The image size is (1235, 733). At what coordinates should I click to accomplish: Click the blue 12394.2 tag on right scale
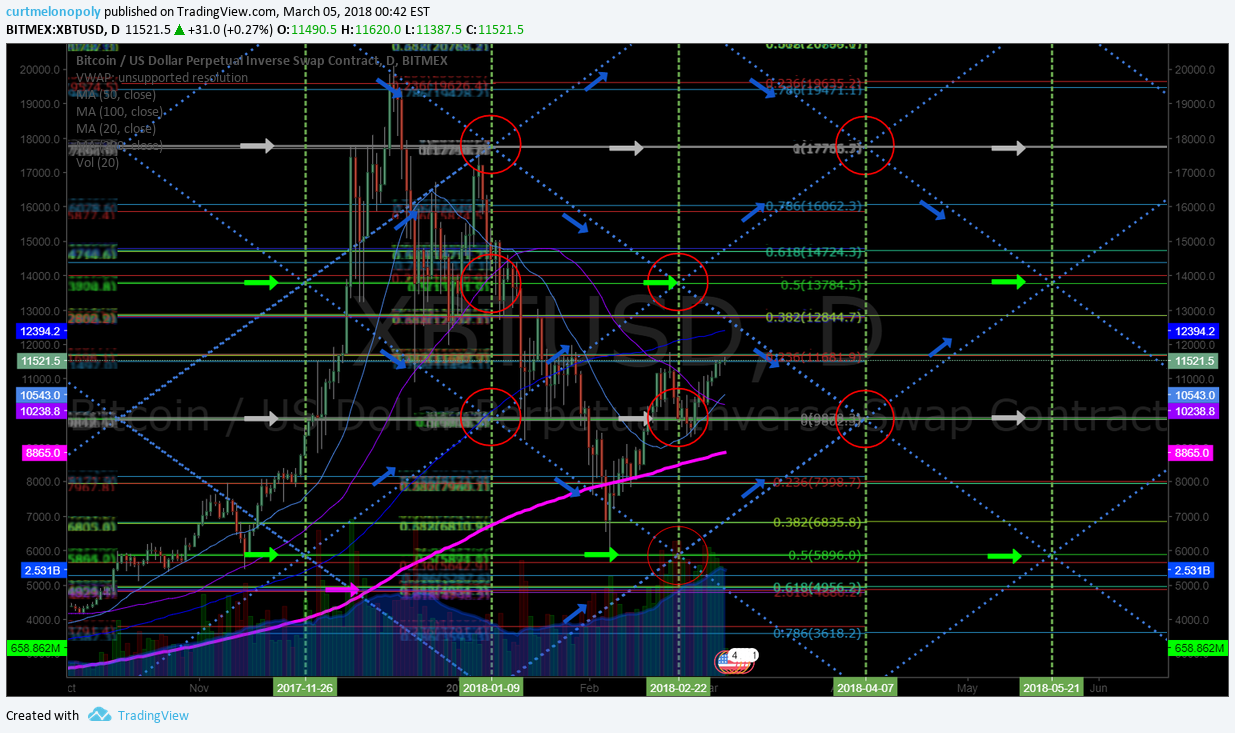[1191, 331]
